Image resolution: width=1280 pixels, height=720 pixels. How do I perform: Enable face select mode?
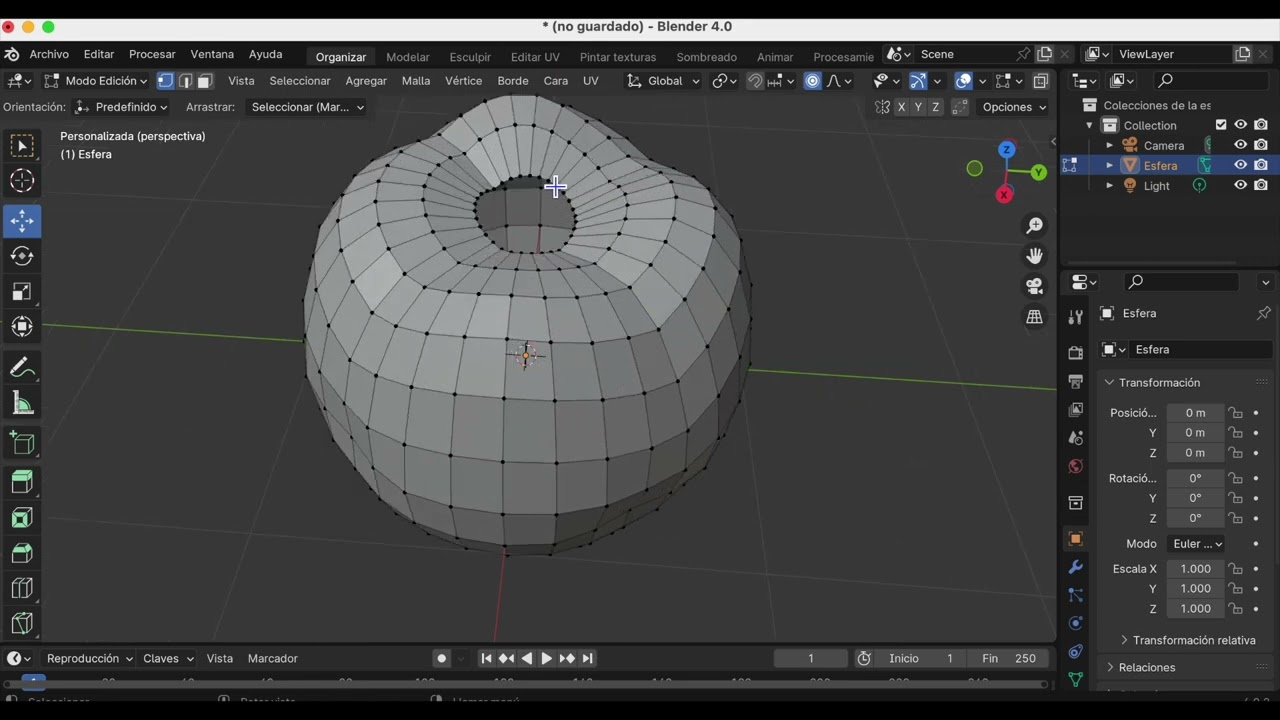(205, 81)
